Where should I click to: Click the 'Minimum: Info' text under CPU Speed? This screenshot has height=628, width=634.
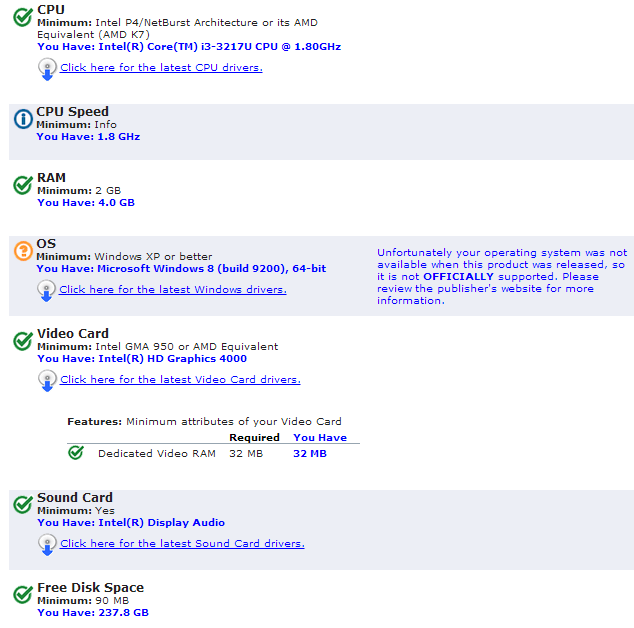coord(77,125)
